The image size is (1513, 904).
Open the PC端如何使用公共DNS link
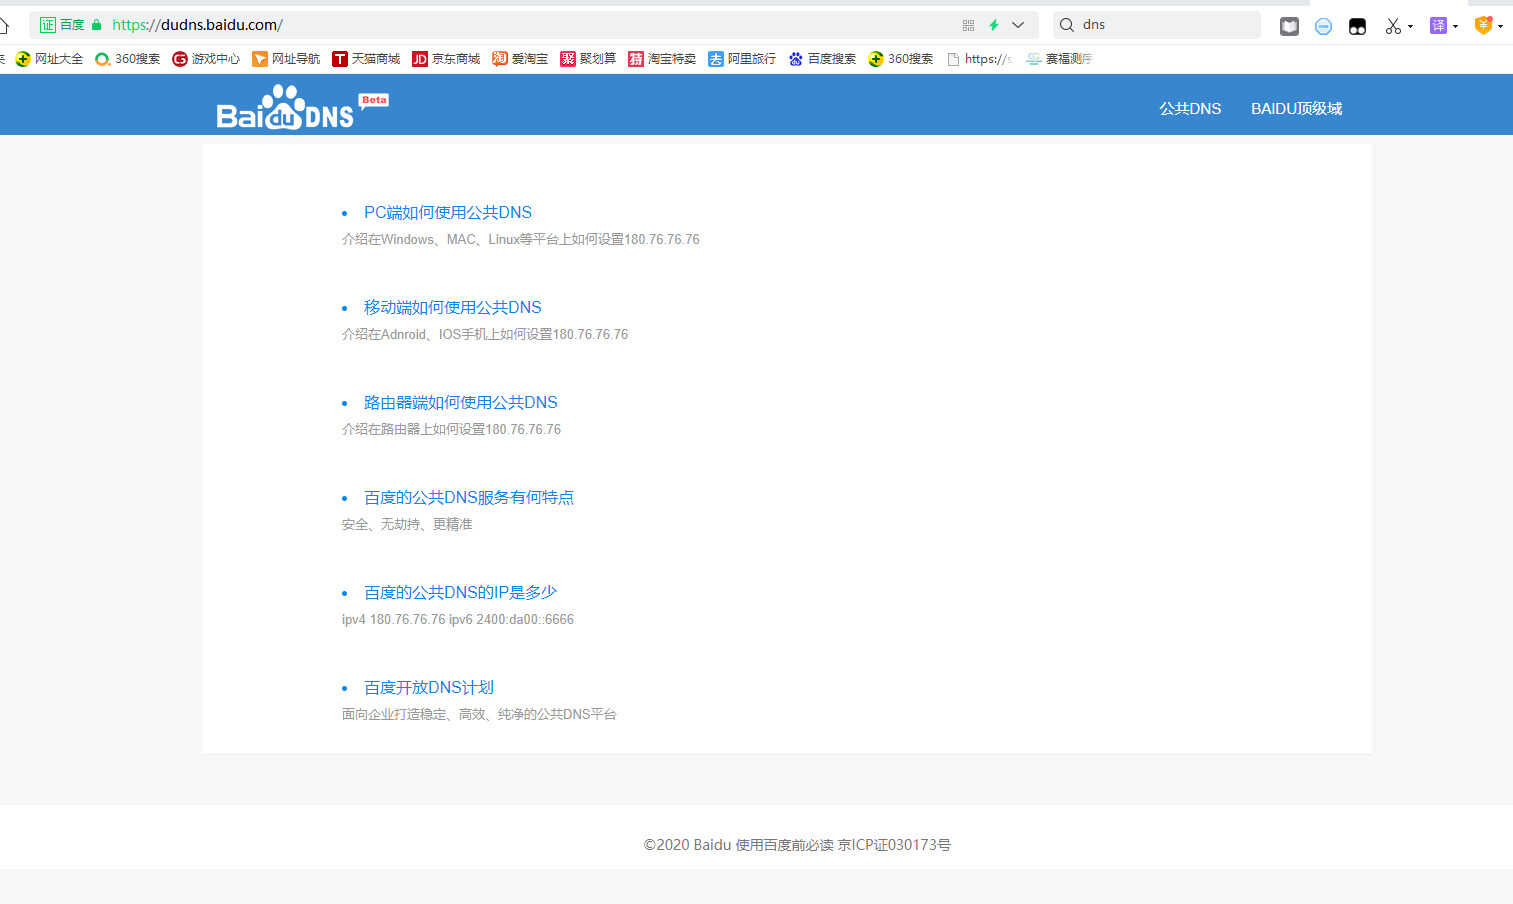(447, 212)
